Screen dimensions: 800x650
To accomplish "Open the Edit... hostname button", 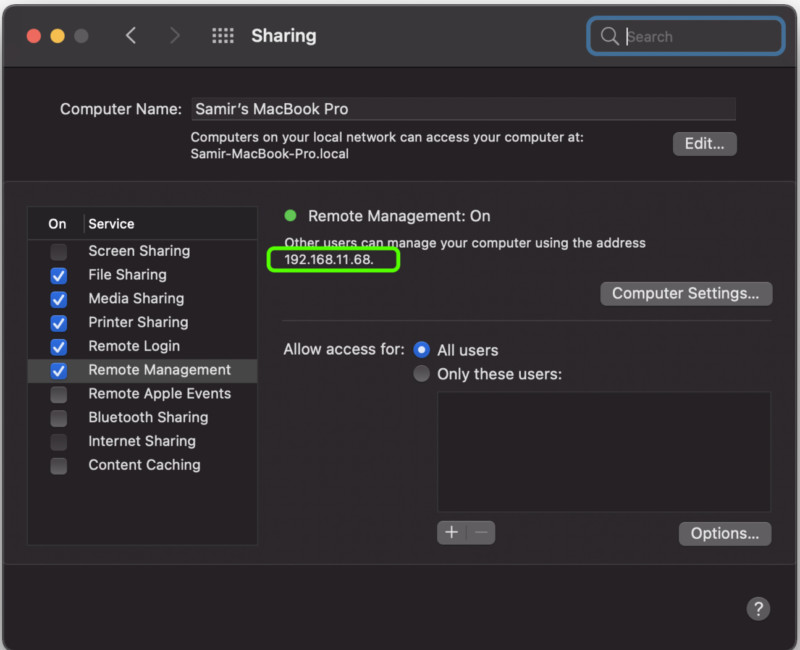I will [704, 144].
